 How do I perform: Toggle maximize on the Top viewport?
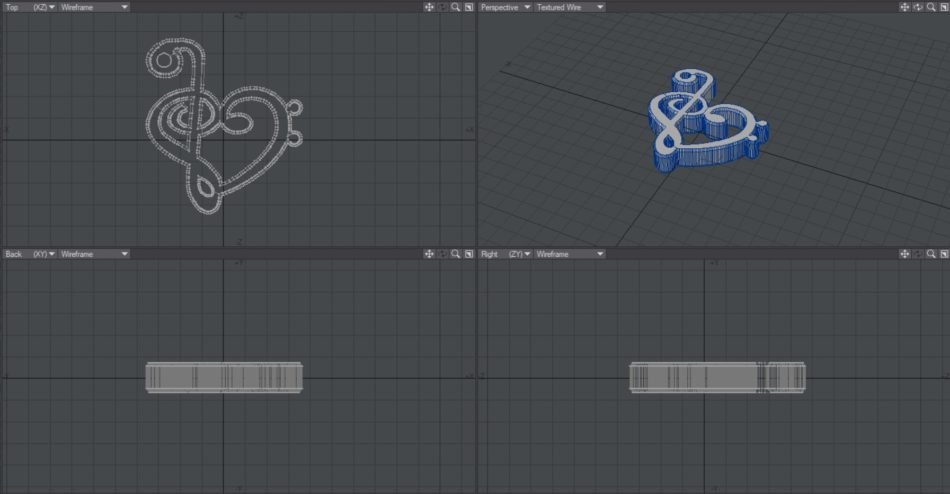pyautogui.click(x=468, y=7)
